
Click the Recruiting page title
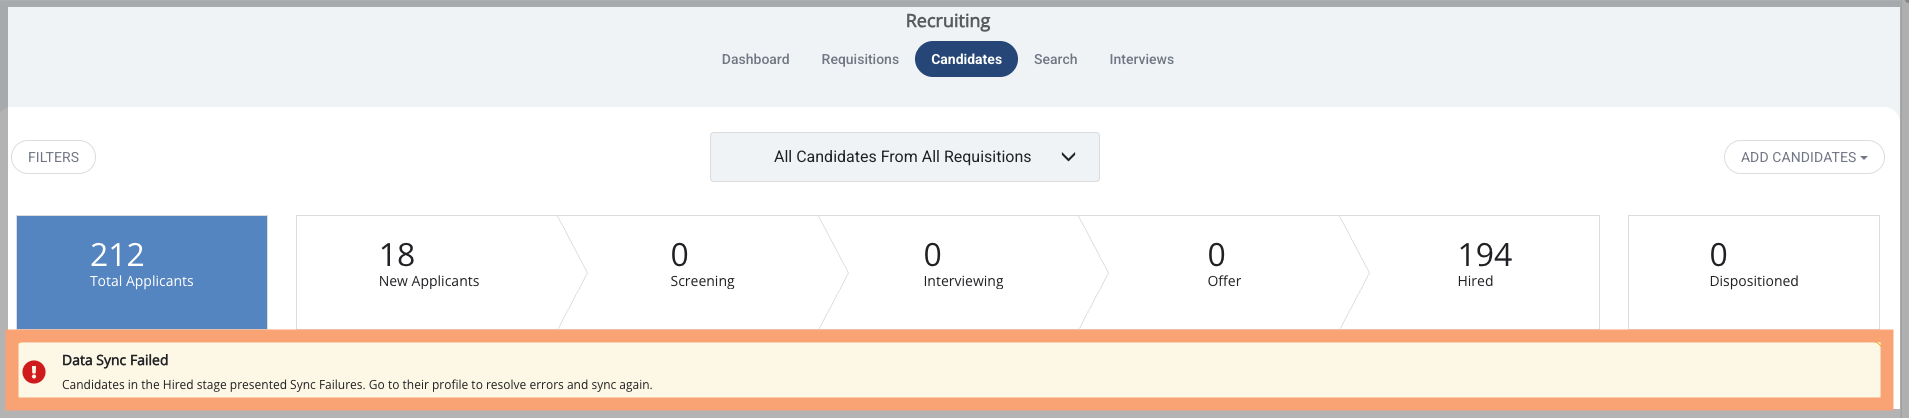point(948,21)
